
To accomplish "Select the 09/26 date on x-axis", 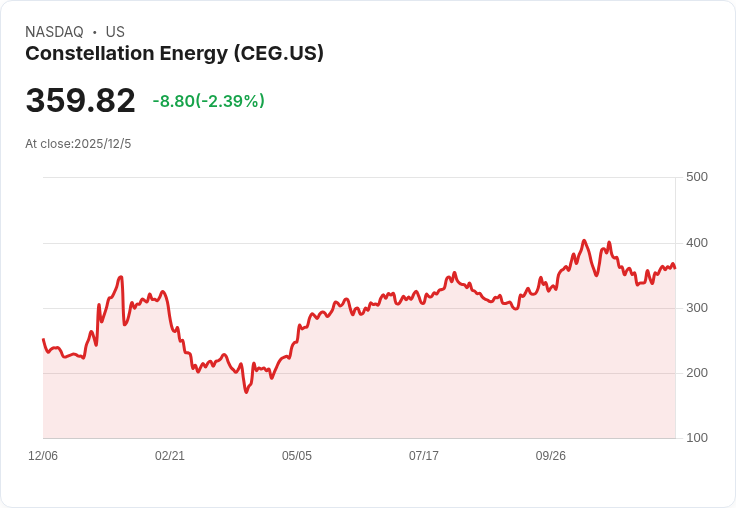I will tap(551, 456).
